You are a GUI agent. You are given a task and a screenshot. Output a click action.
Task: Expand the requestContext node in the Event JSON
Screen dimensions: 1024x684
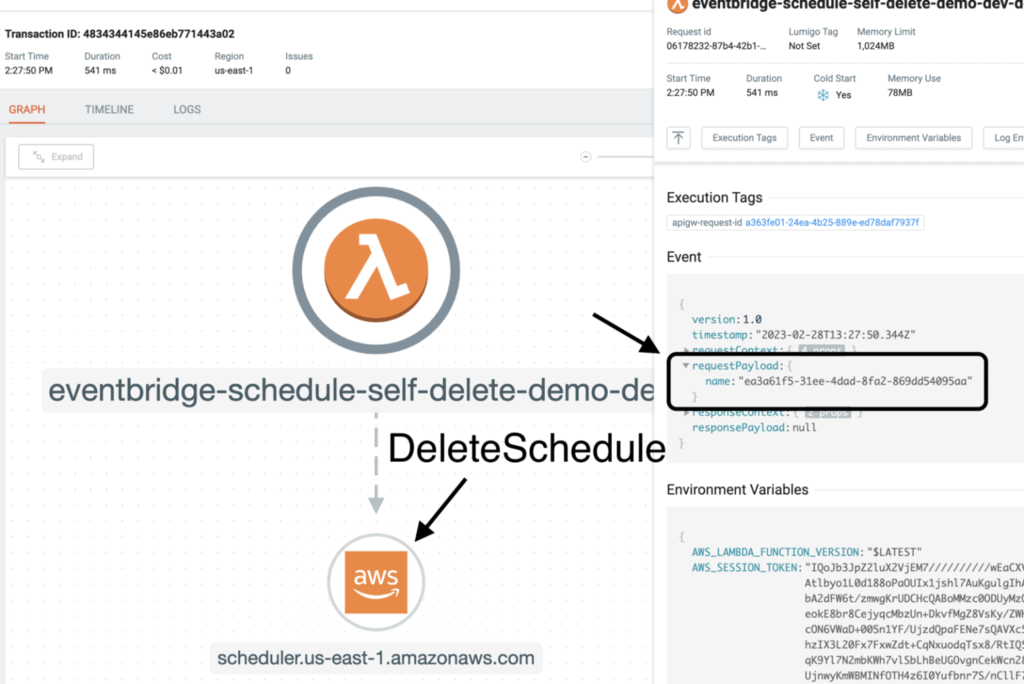coord(687,348)
